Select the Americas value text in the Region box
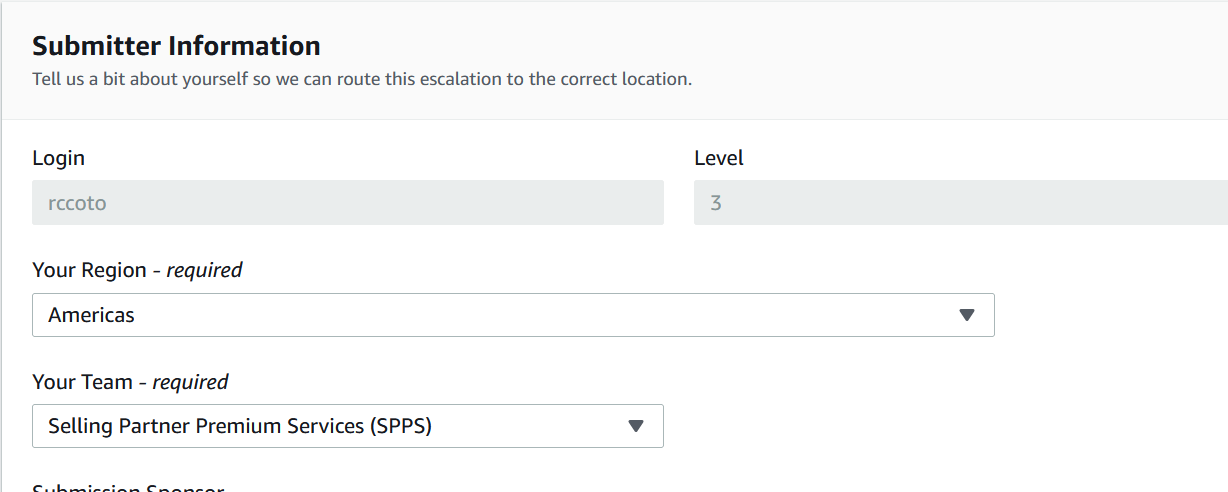1228x492 pixels. point(91,315)
